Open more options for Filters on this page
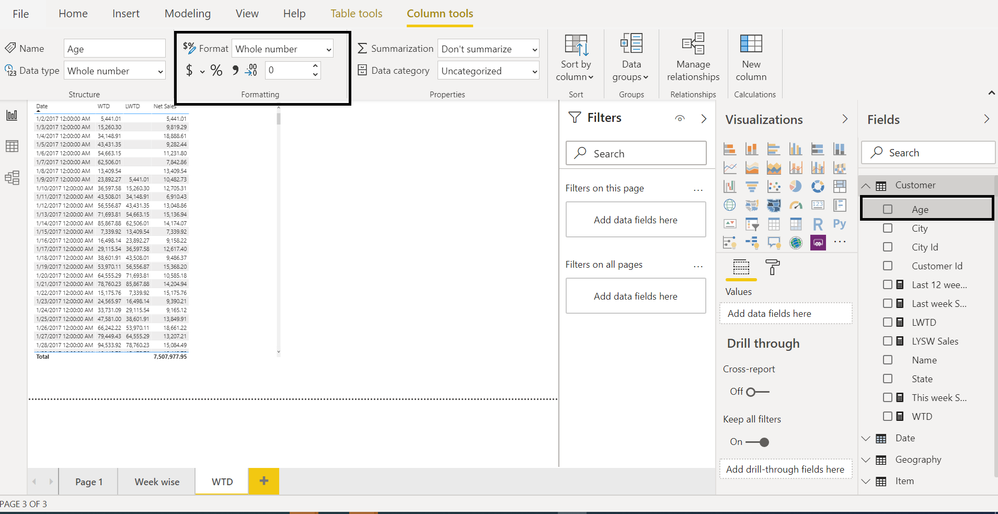This screenshot has width=998, height=514. (698, 190)
